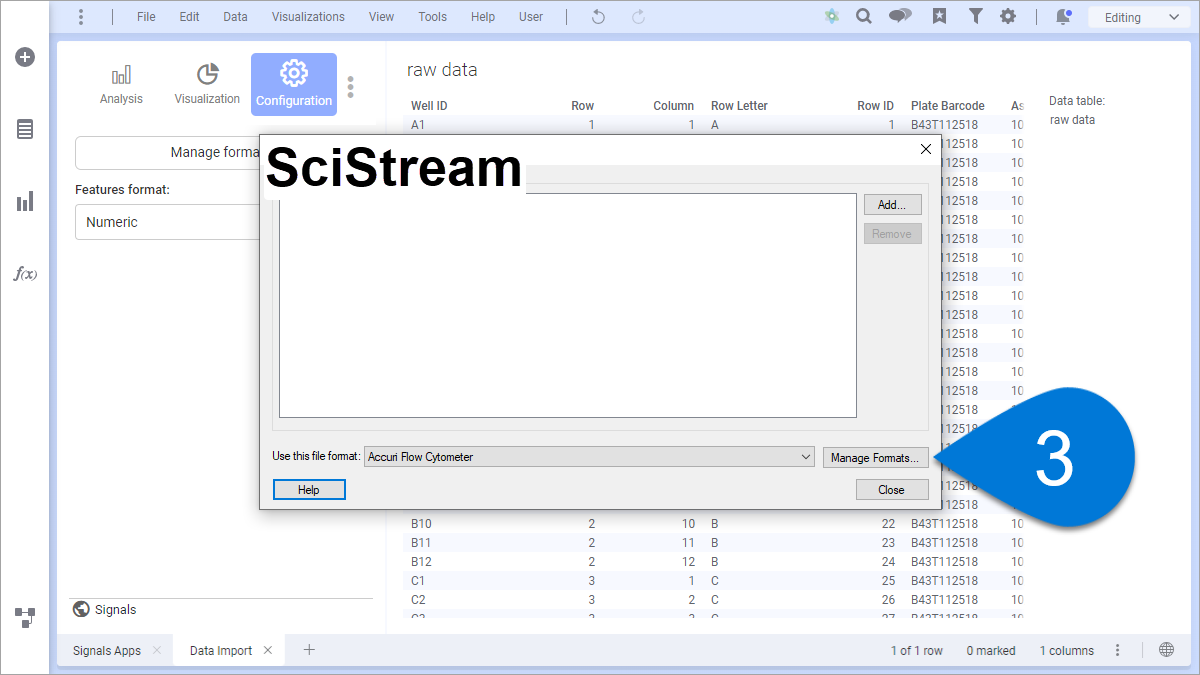Select the B11 well cell
1200x675 pixels.
[421, 543]
